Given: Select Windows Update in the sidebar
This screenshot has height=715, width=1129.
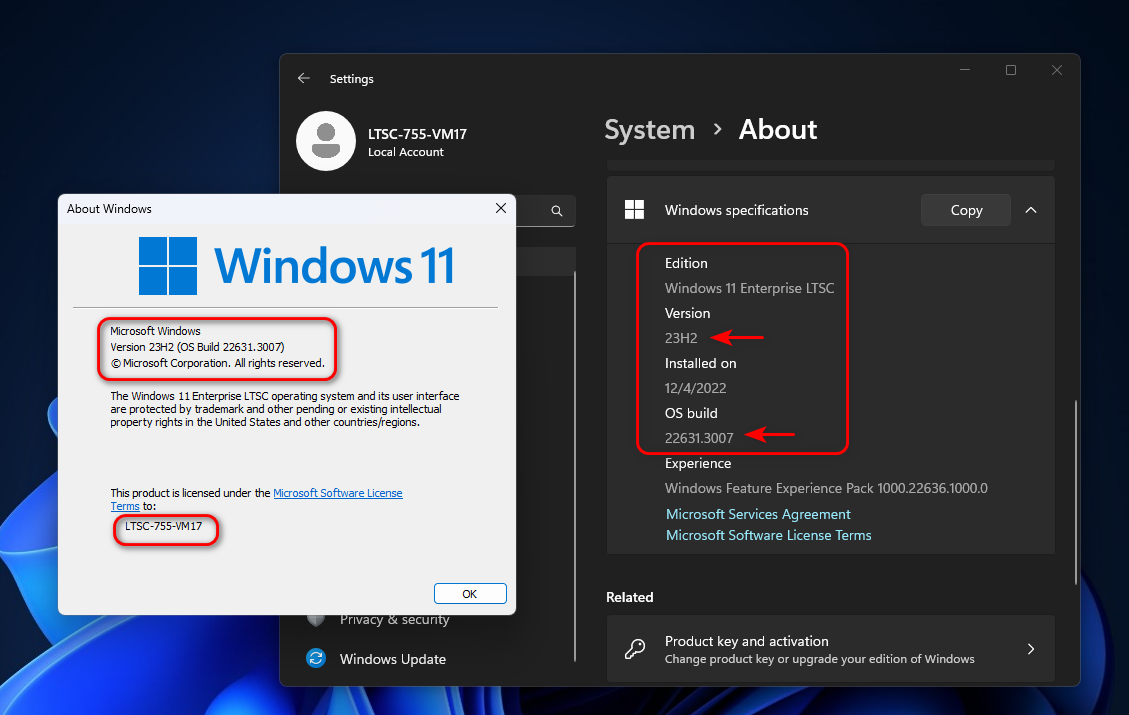Looking at the screenshot, I should (x=392, y=659).
